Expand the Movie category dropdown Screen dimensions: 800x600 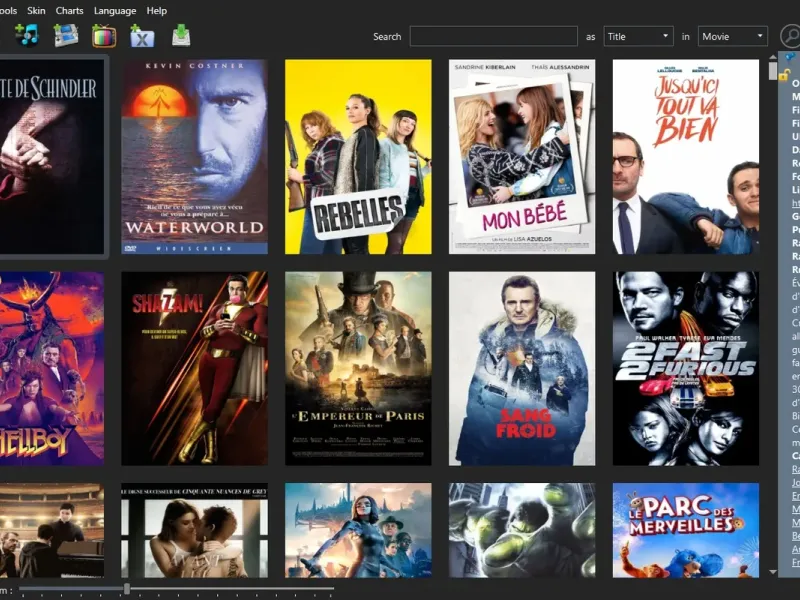[733, 36]
